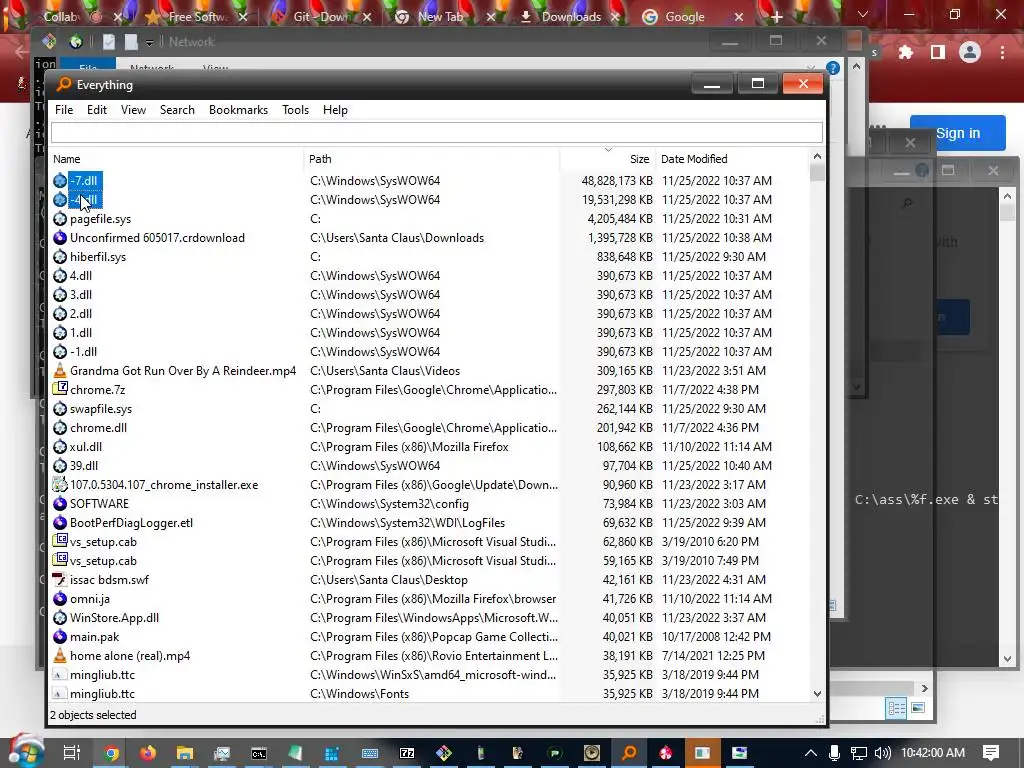Open the View menu in Everything
This screenshot has height=768, width=1024.
[133, 110]
